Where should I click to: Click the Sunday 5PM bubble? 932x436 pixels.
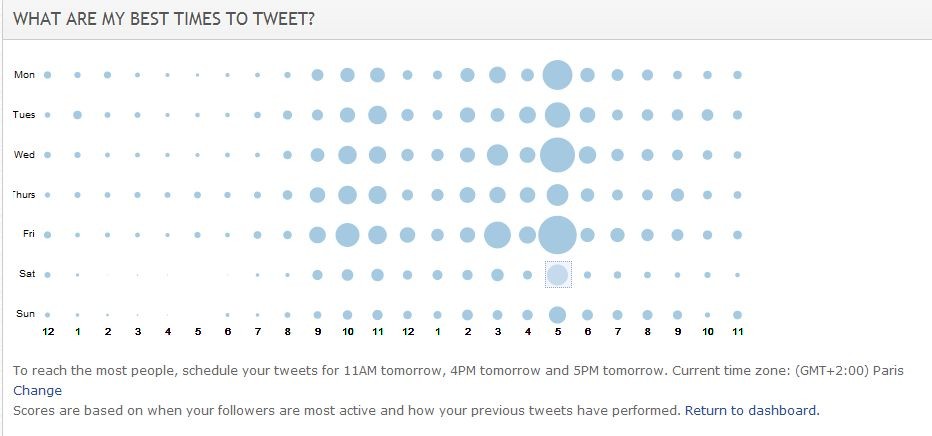pos(558,315)
